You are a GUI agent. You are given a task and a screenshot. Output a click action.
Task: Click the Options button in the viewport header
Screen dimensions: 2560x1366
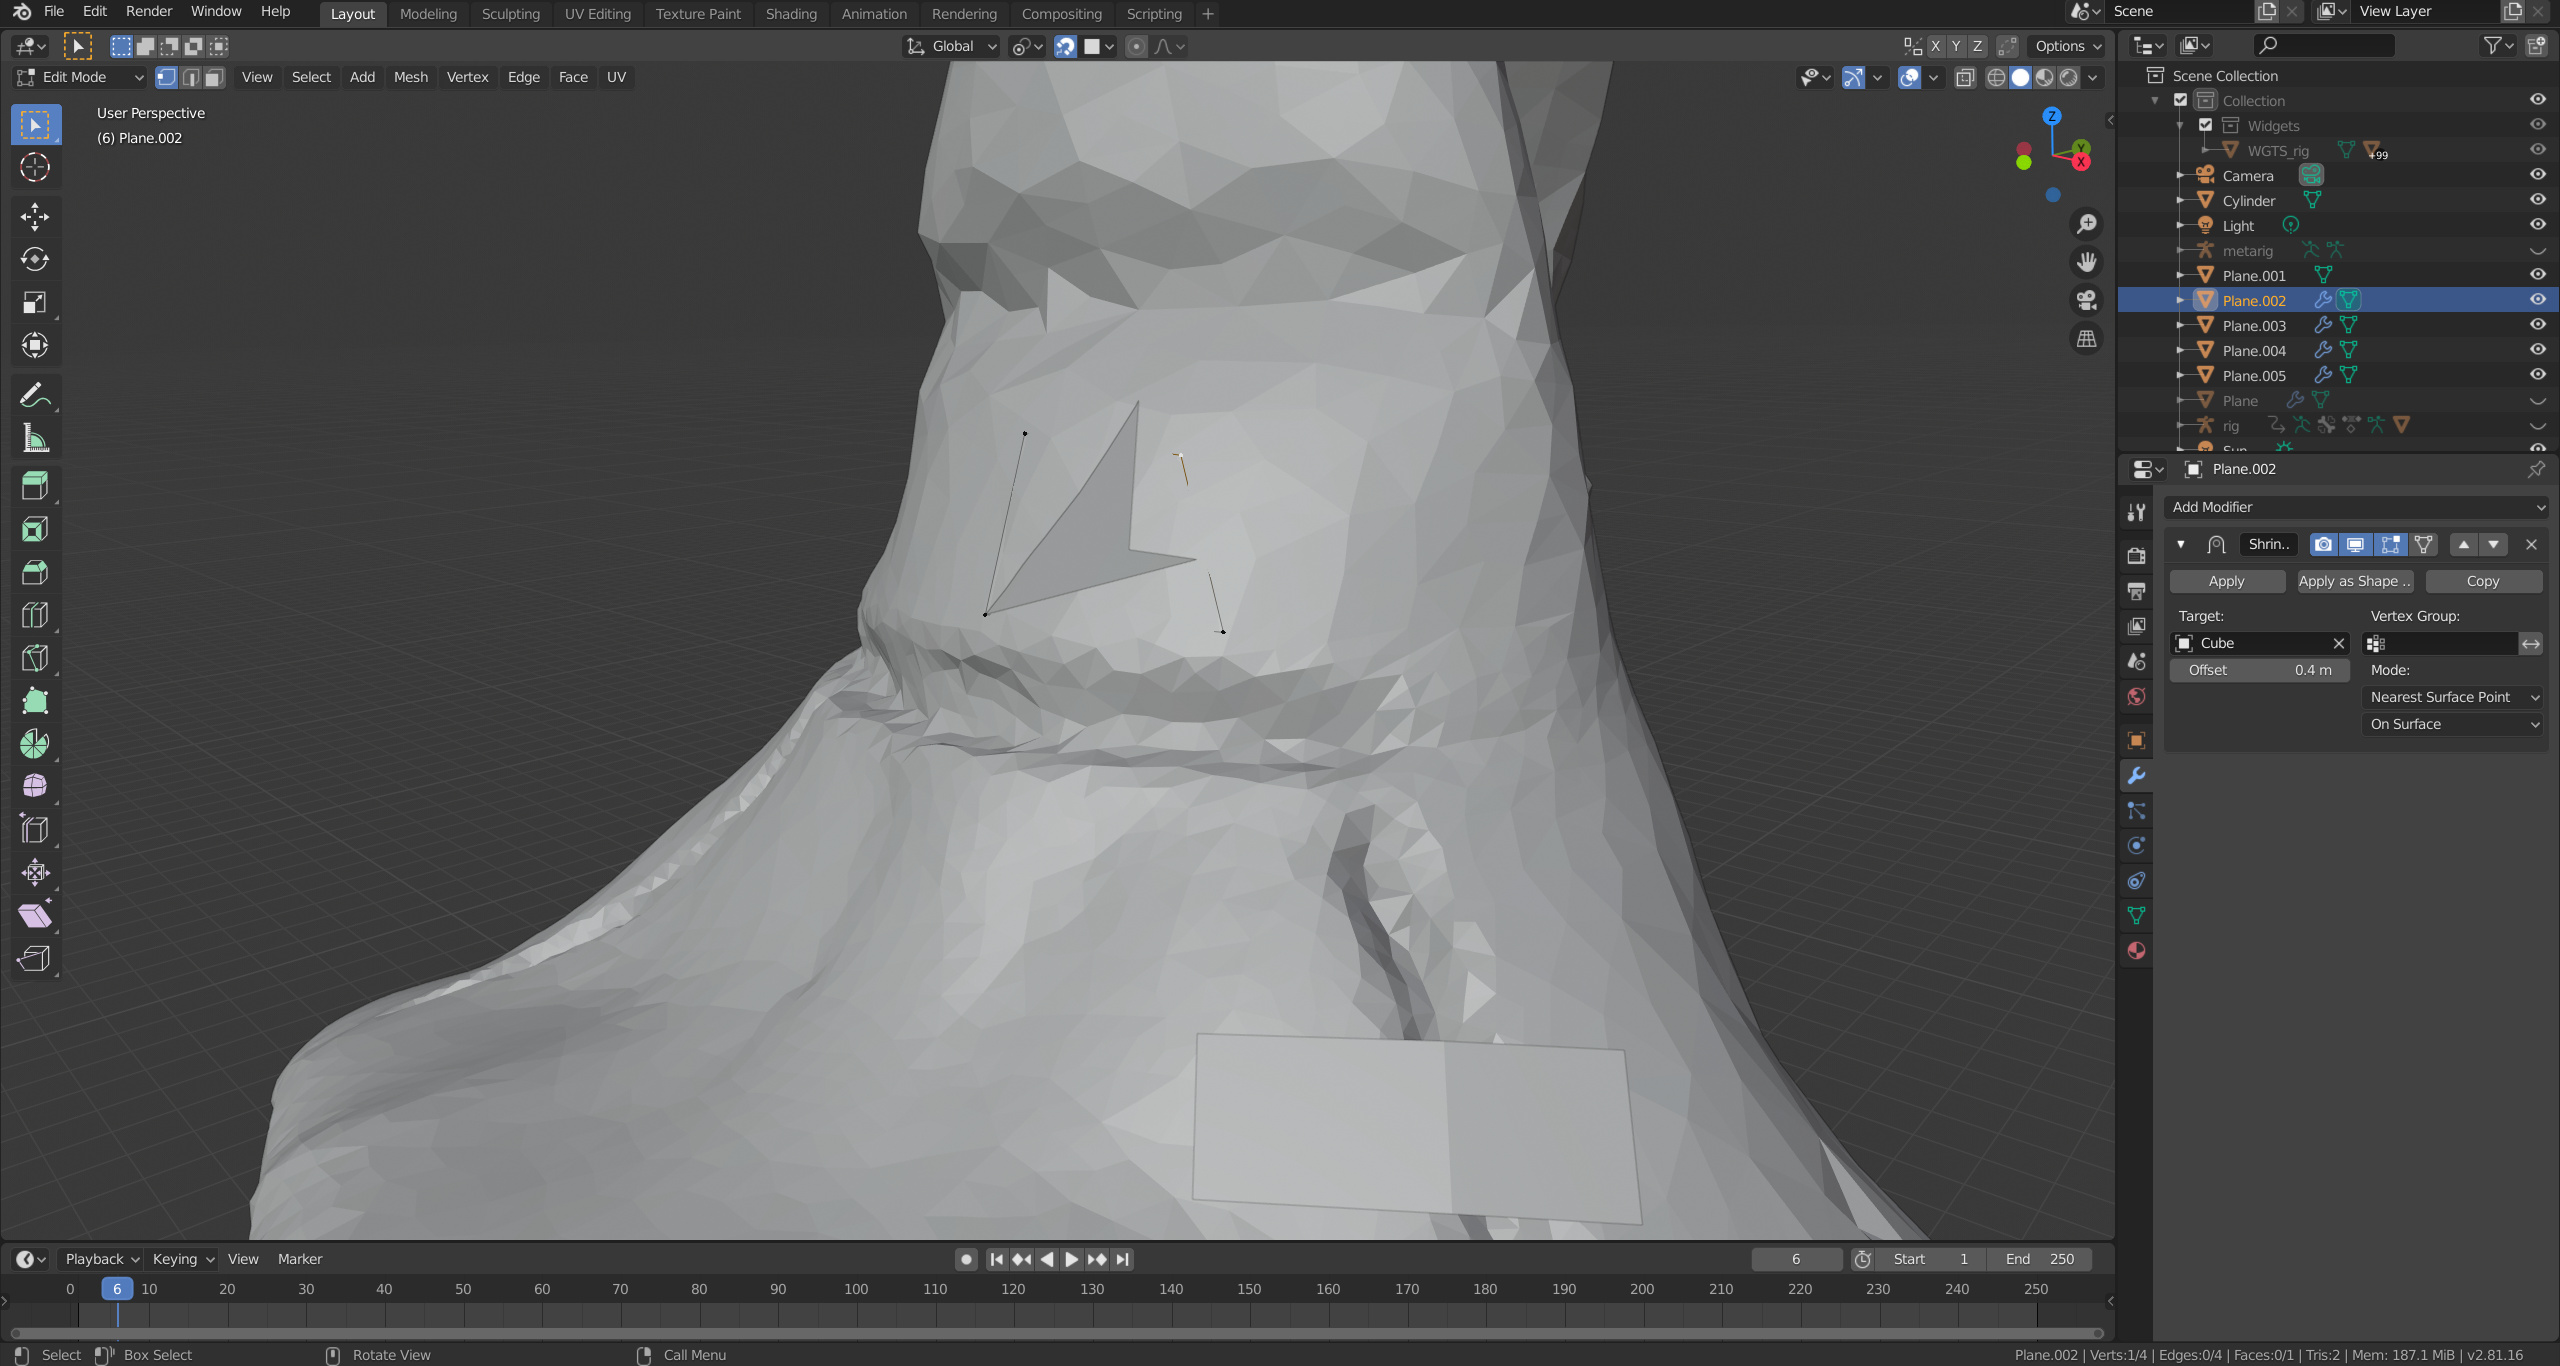pos(2067,46)
